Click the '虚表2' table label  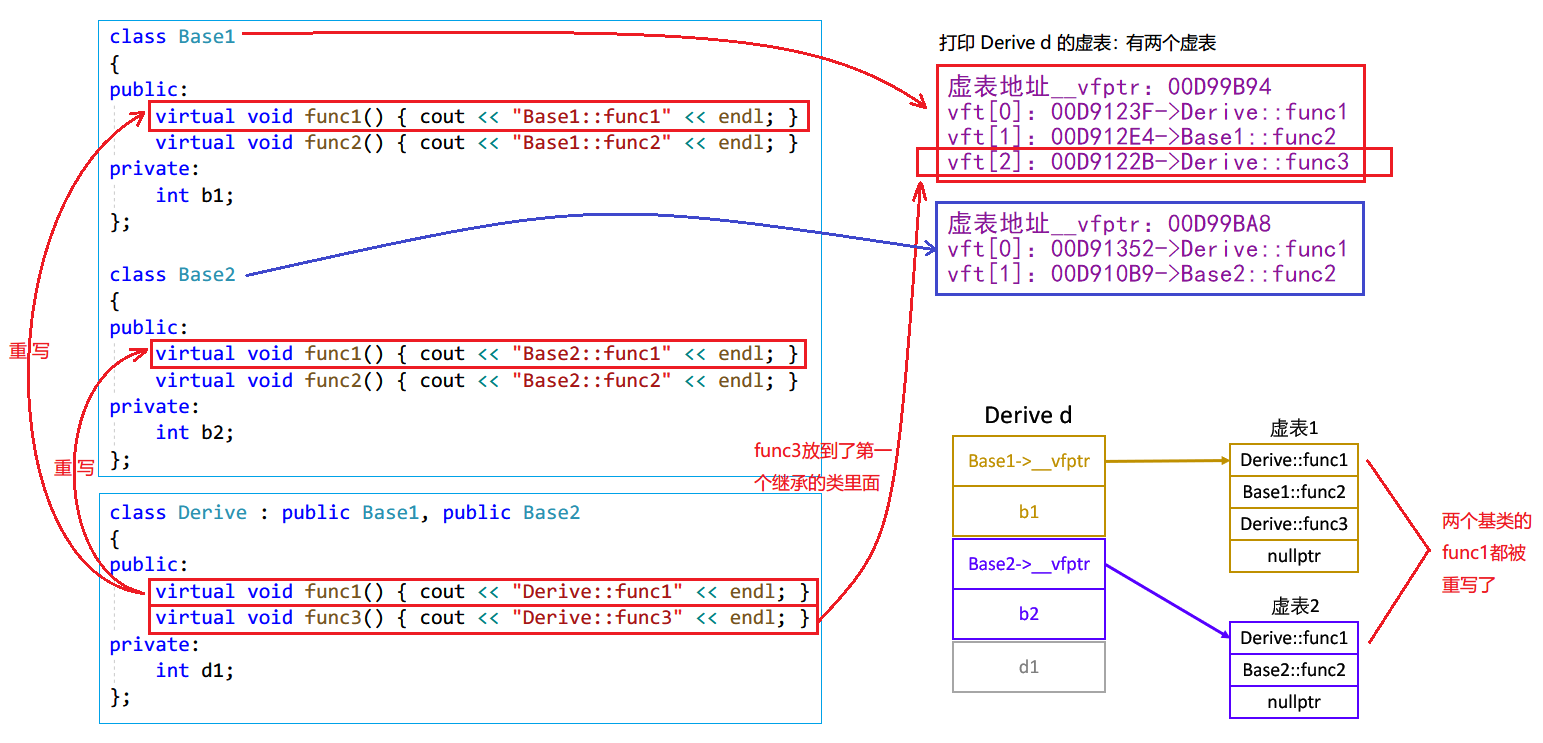[1295, 607]
